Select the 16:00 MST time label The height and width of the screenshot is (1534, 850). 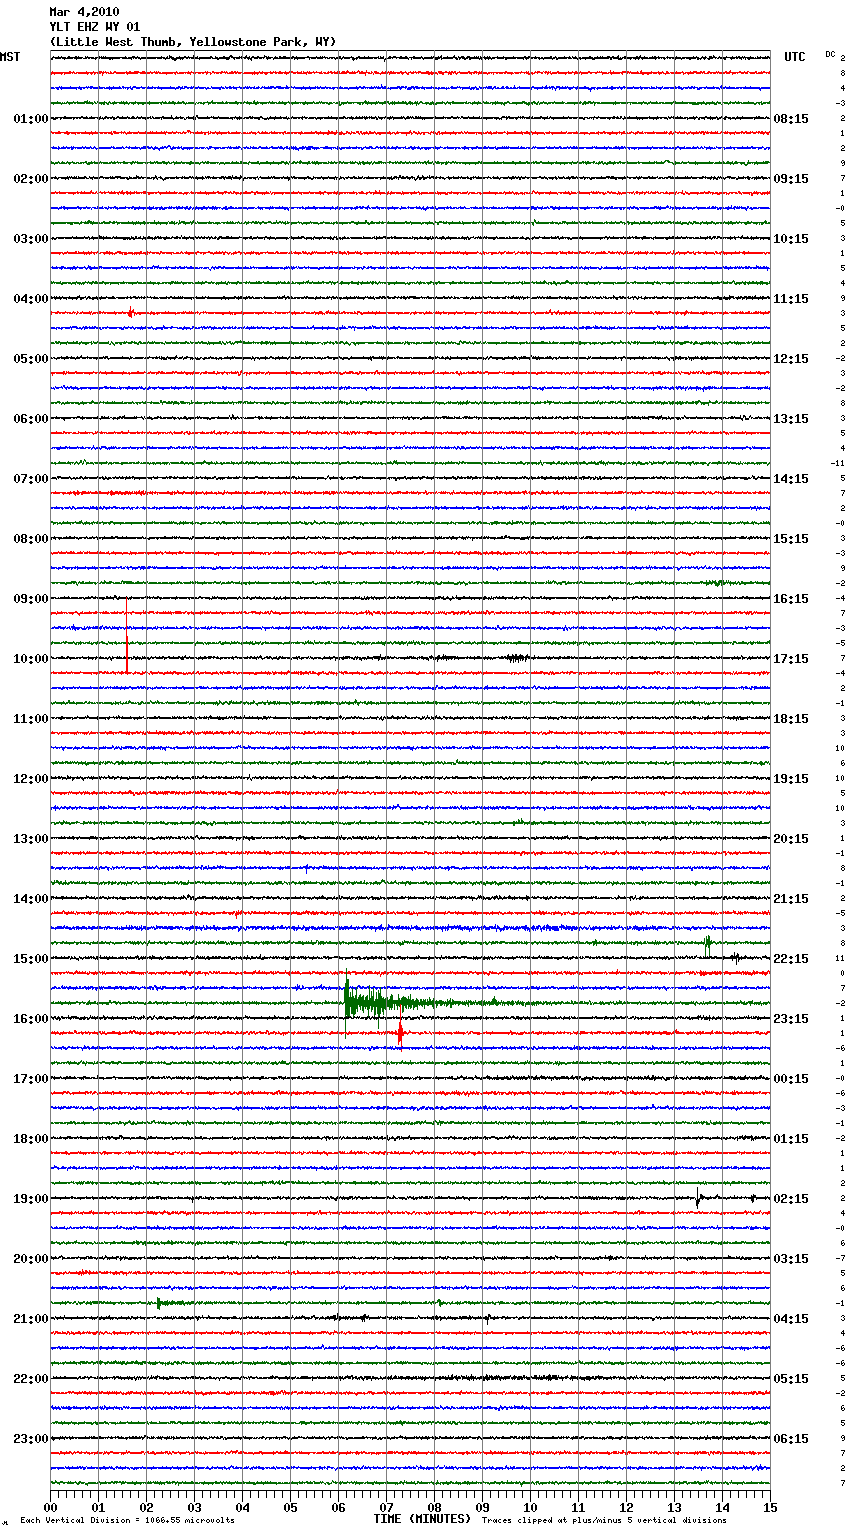point(30,1019)
